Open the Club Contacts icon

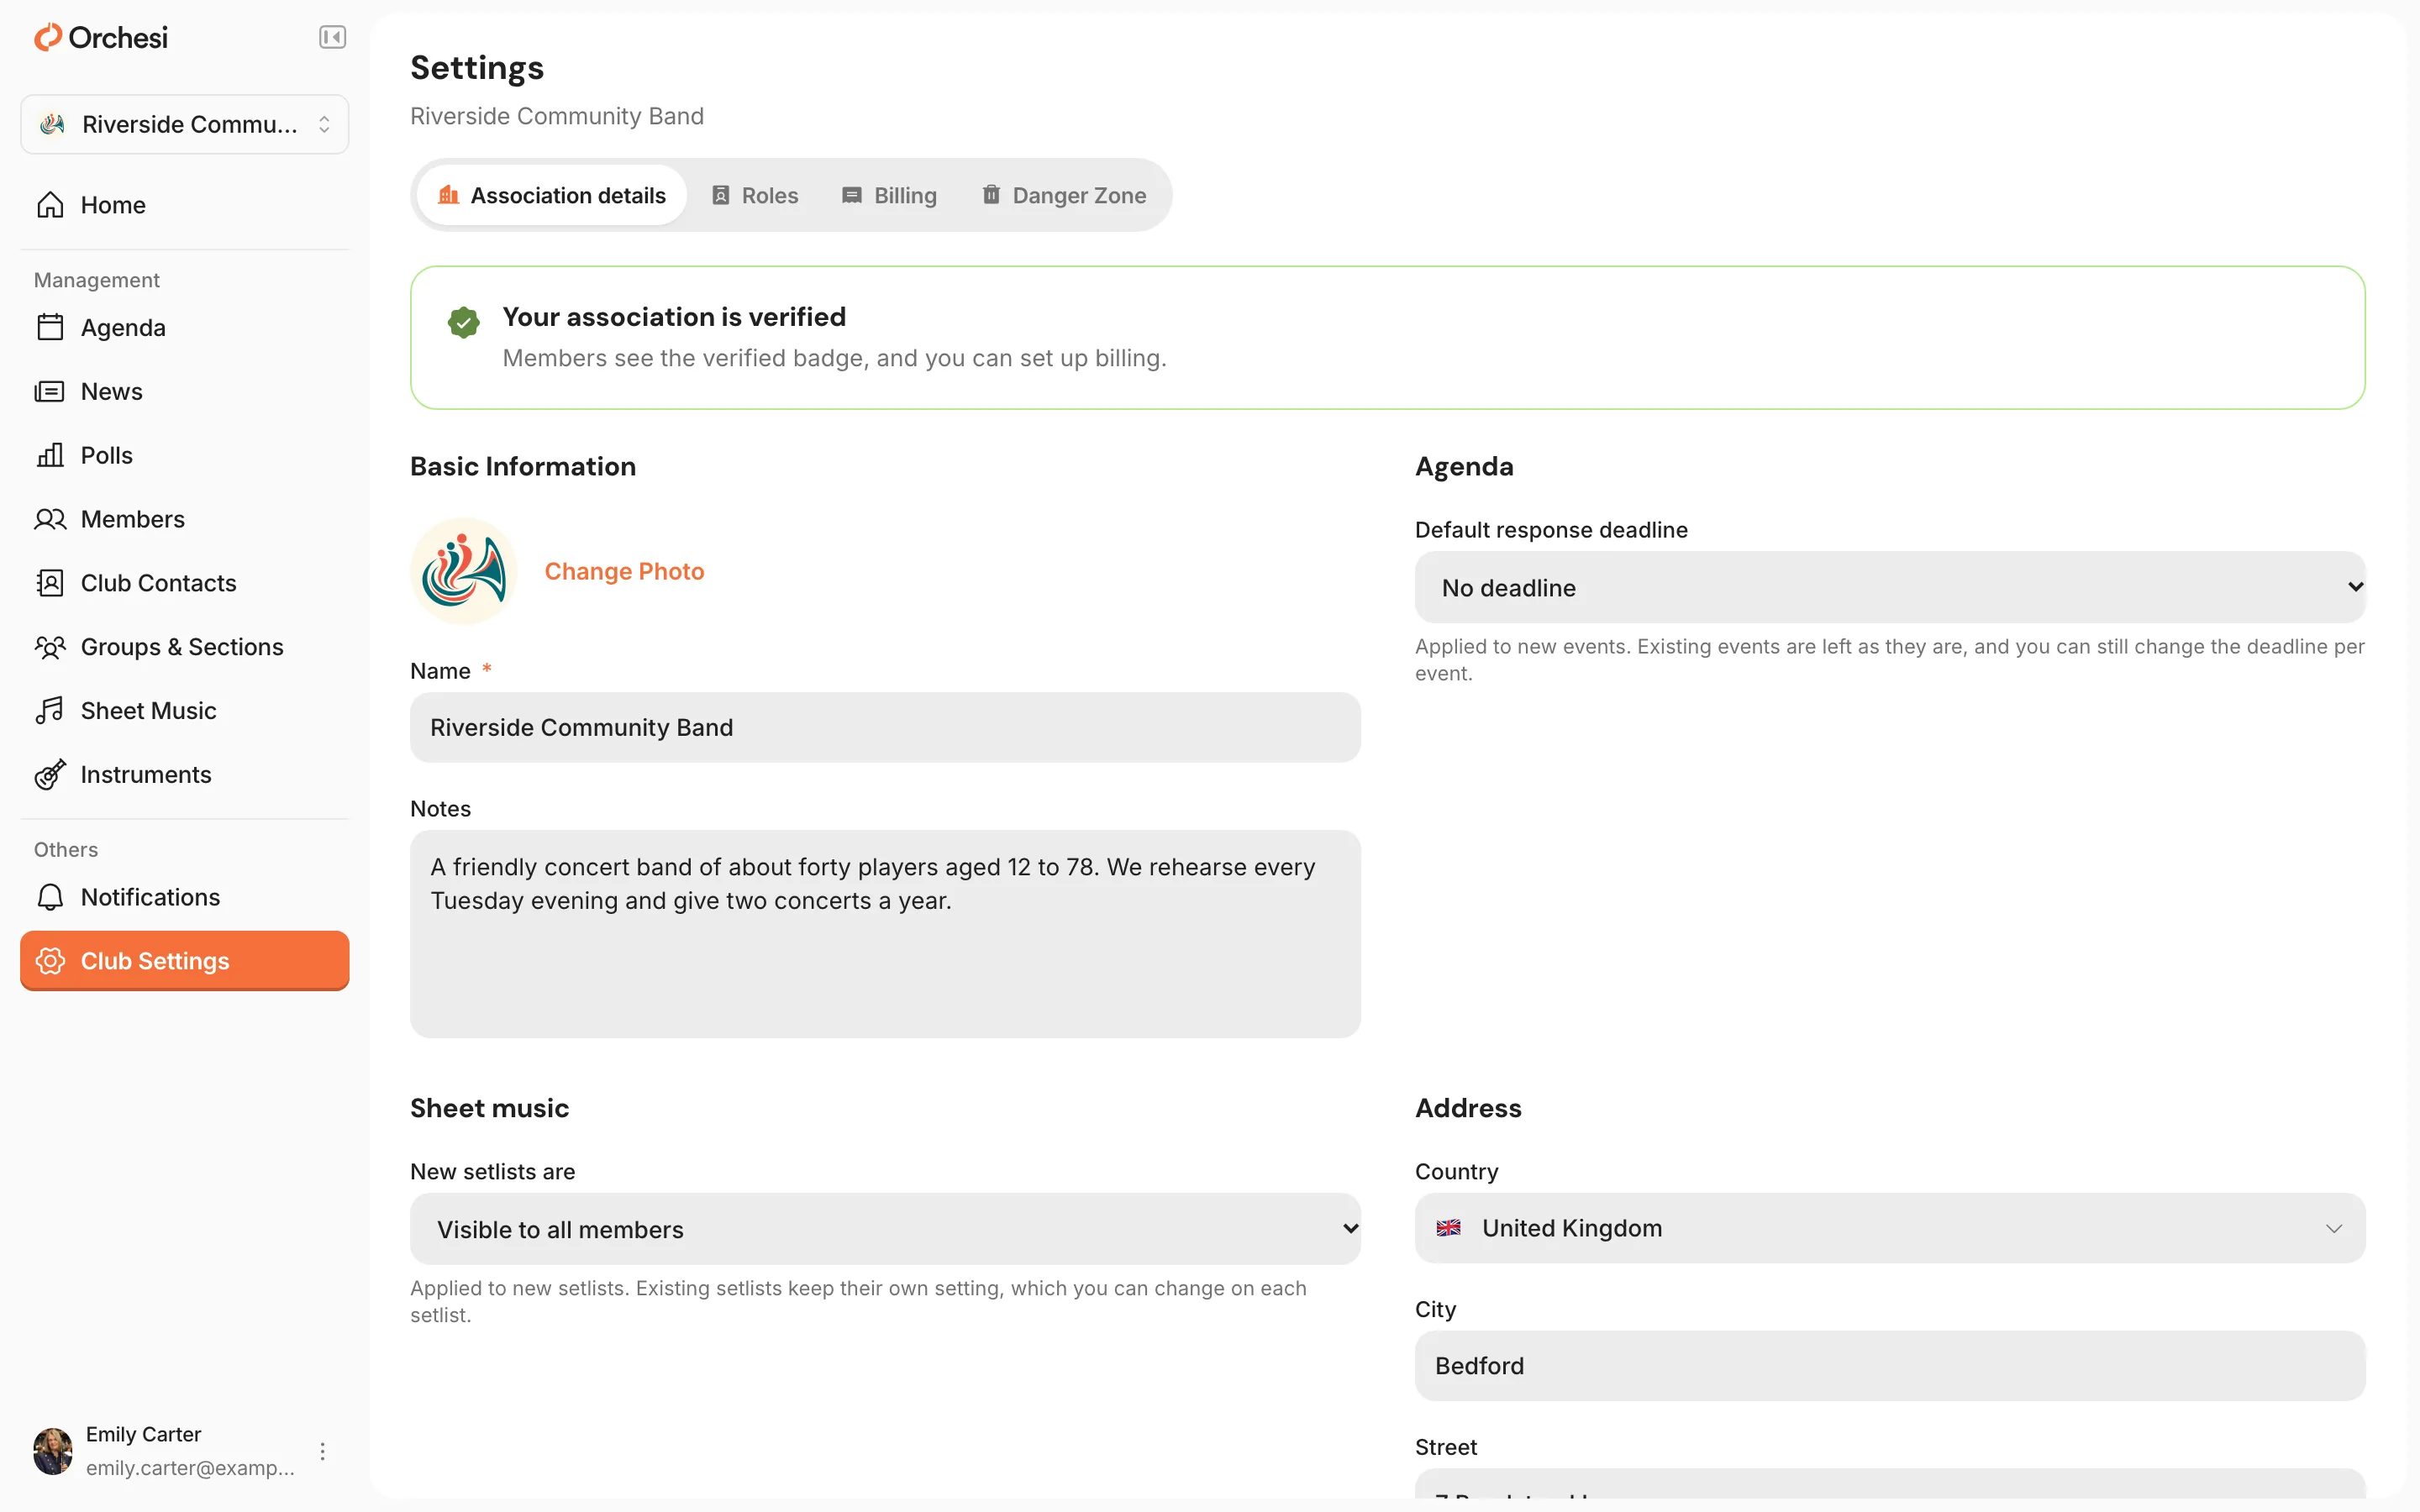click(50, 583)
